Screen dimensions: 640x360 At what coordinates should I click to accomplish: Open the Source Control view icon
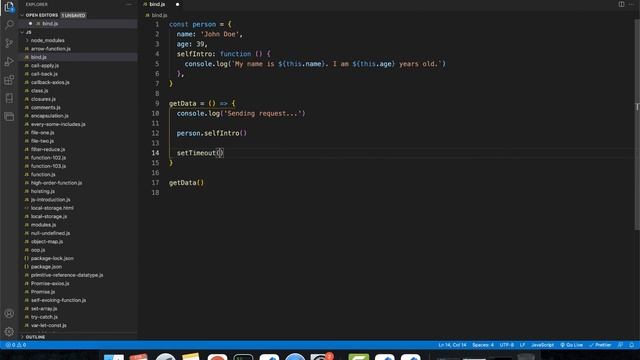[9, 43]
